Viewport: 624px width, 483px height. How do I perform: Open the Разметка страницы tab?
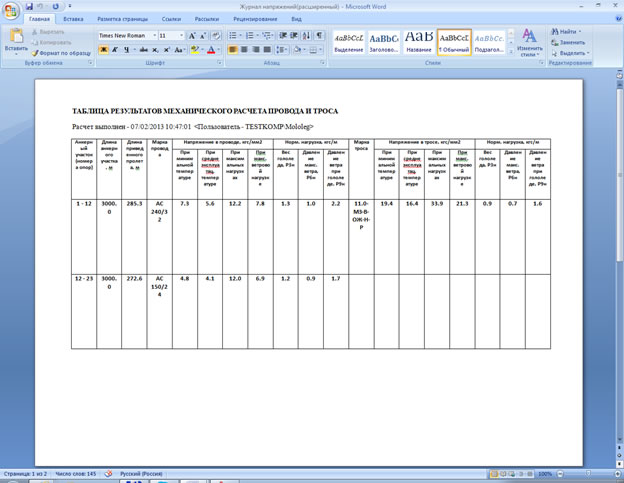point(123,19)
